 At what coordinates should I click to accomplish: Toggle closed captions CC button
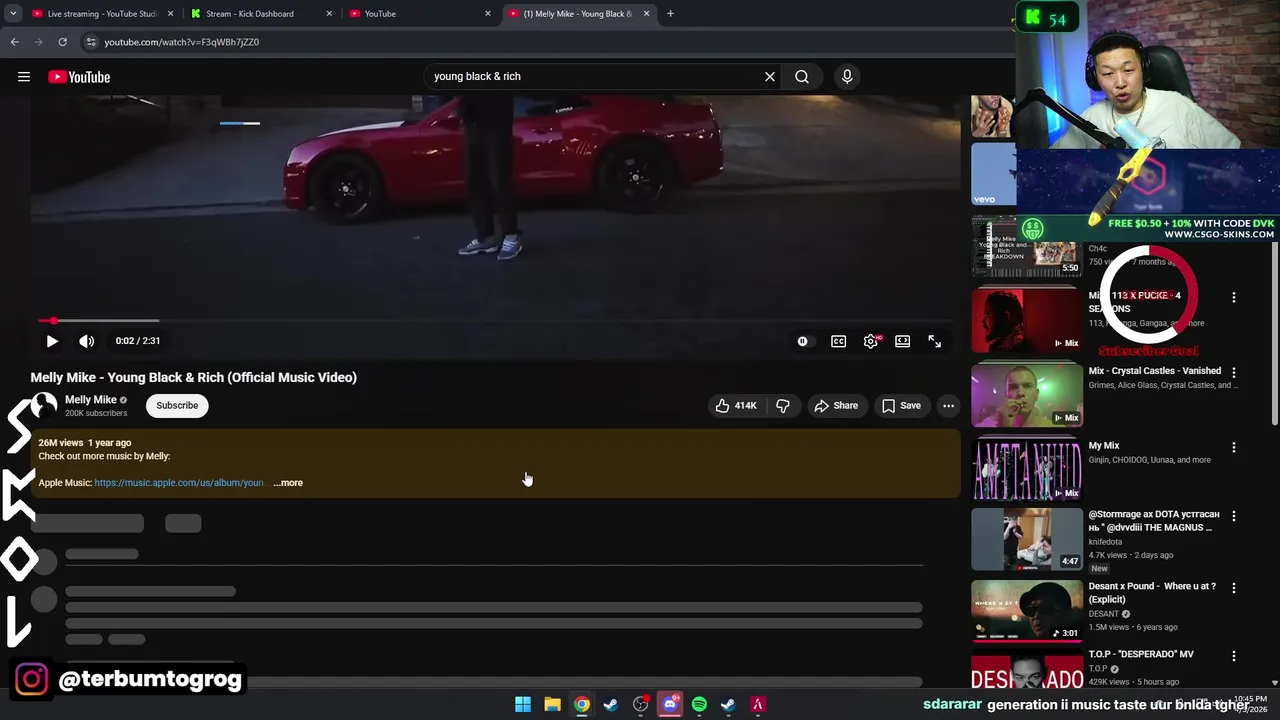[x=838, y=341]
